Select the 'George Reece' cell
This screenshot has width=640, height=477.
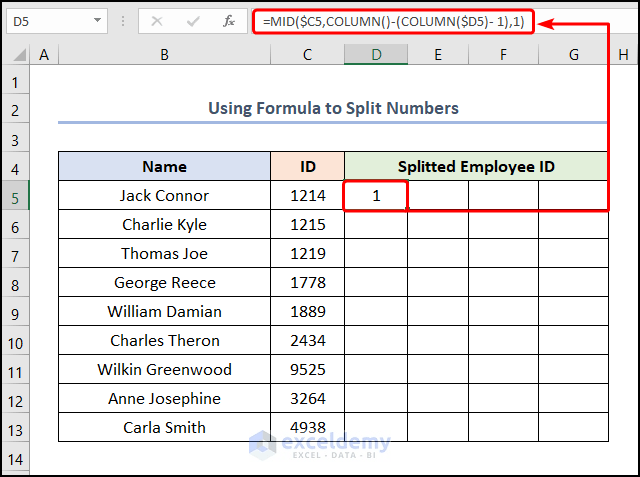coord(164,282)
